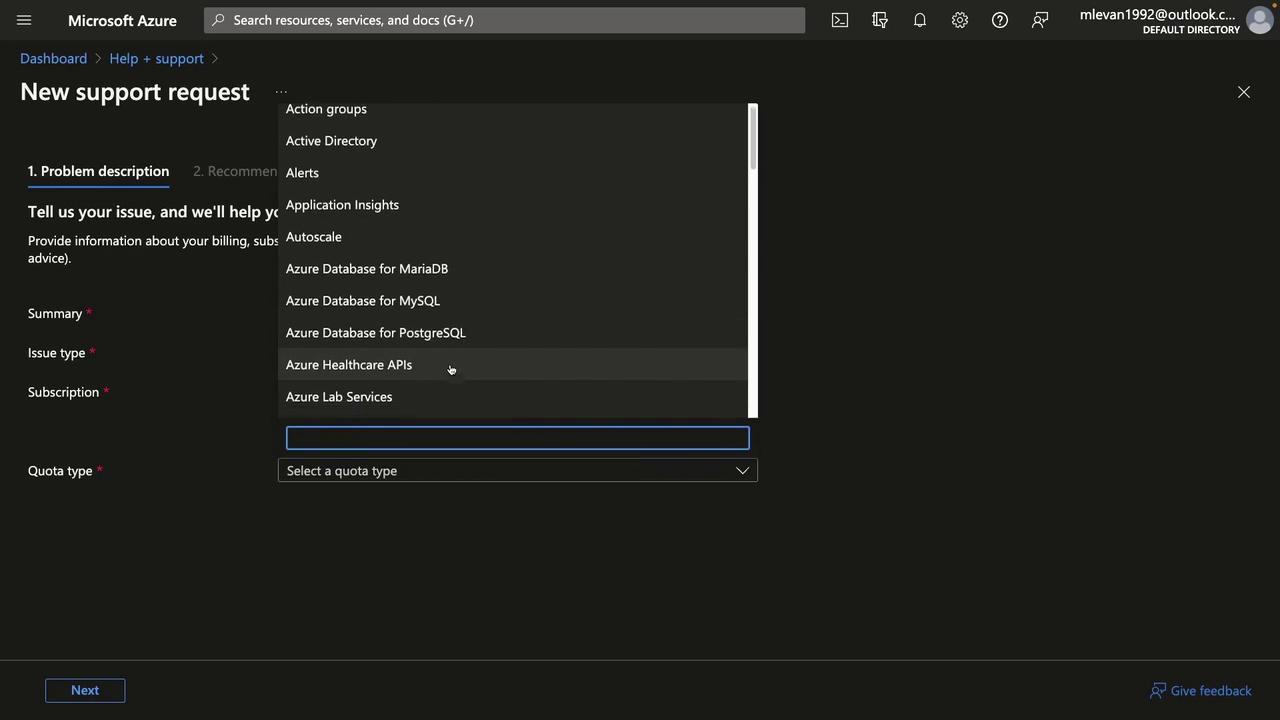
Task: Focus the dropdown filter text box
Action: (x=517, y=438)
